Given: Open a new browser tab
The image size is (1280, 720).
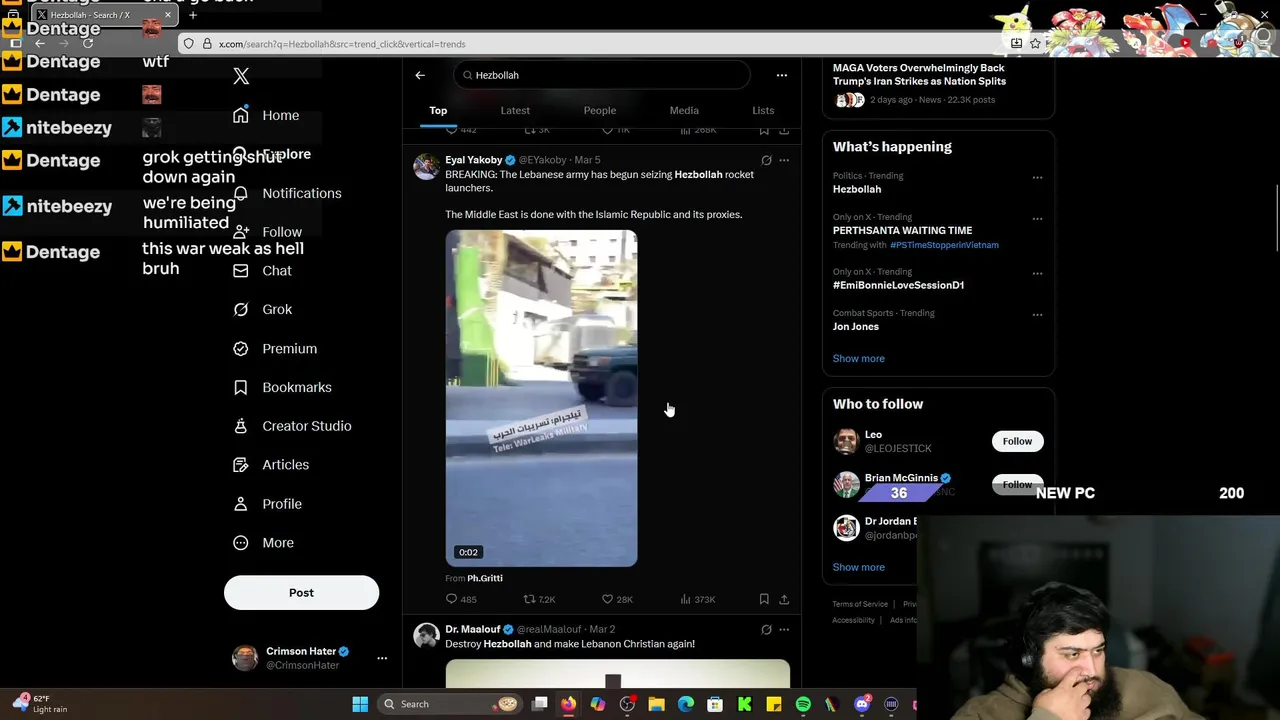Looking at the screenshot, I should (193, 15).
